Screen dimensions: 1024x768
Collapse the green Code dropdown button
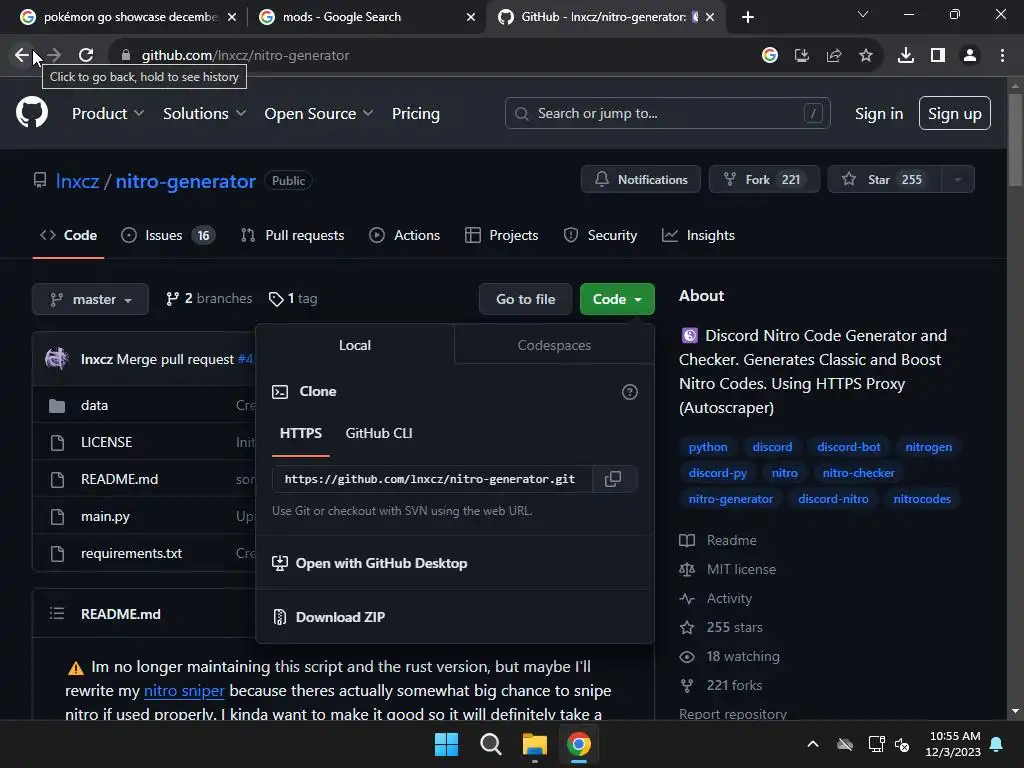[x=617, y=299]
